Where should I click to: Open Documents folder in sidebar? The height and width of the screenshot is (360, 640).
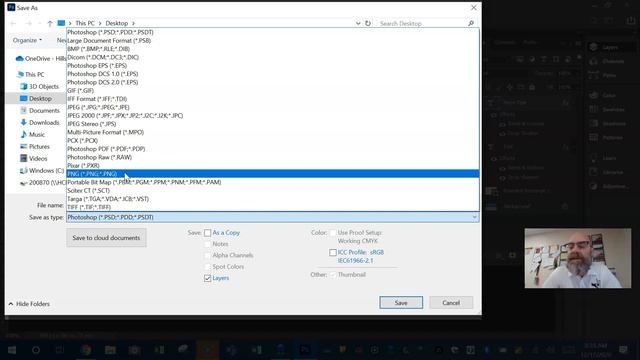[x=40, y=110]
